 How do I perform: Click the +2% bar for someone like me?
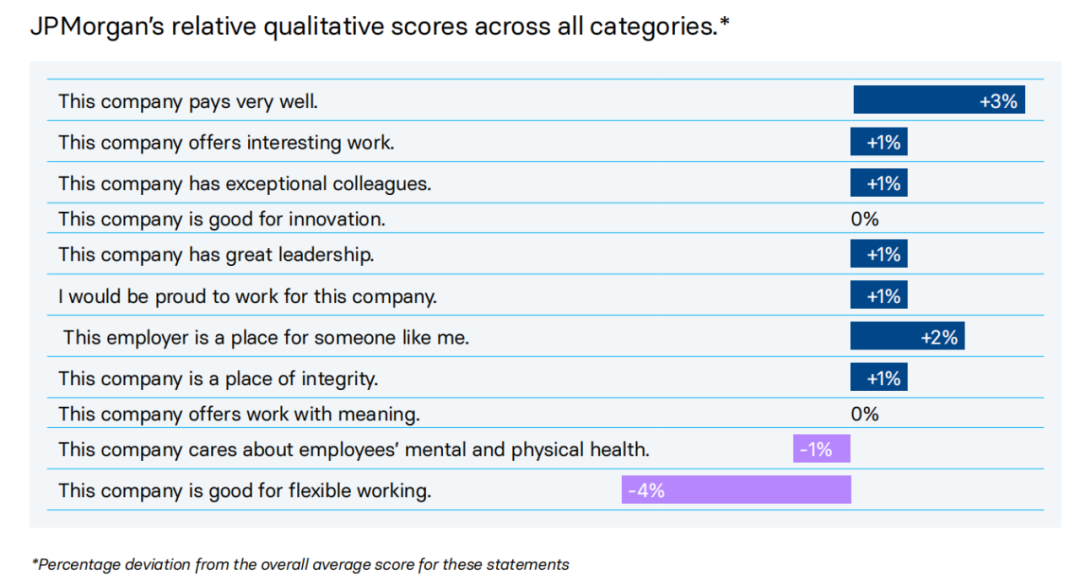click(907, 337)
